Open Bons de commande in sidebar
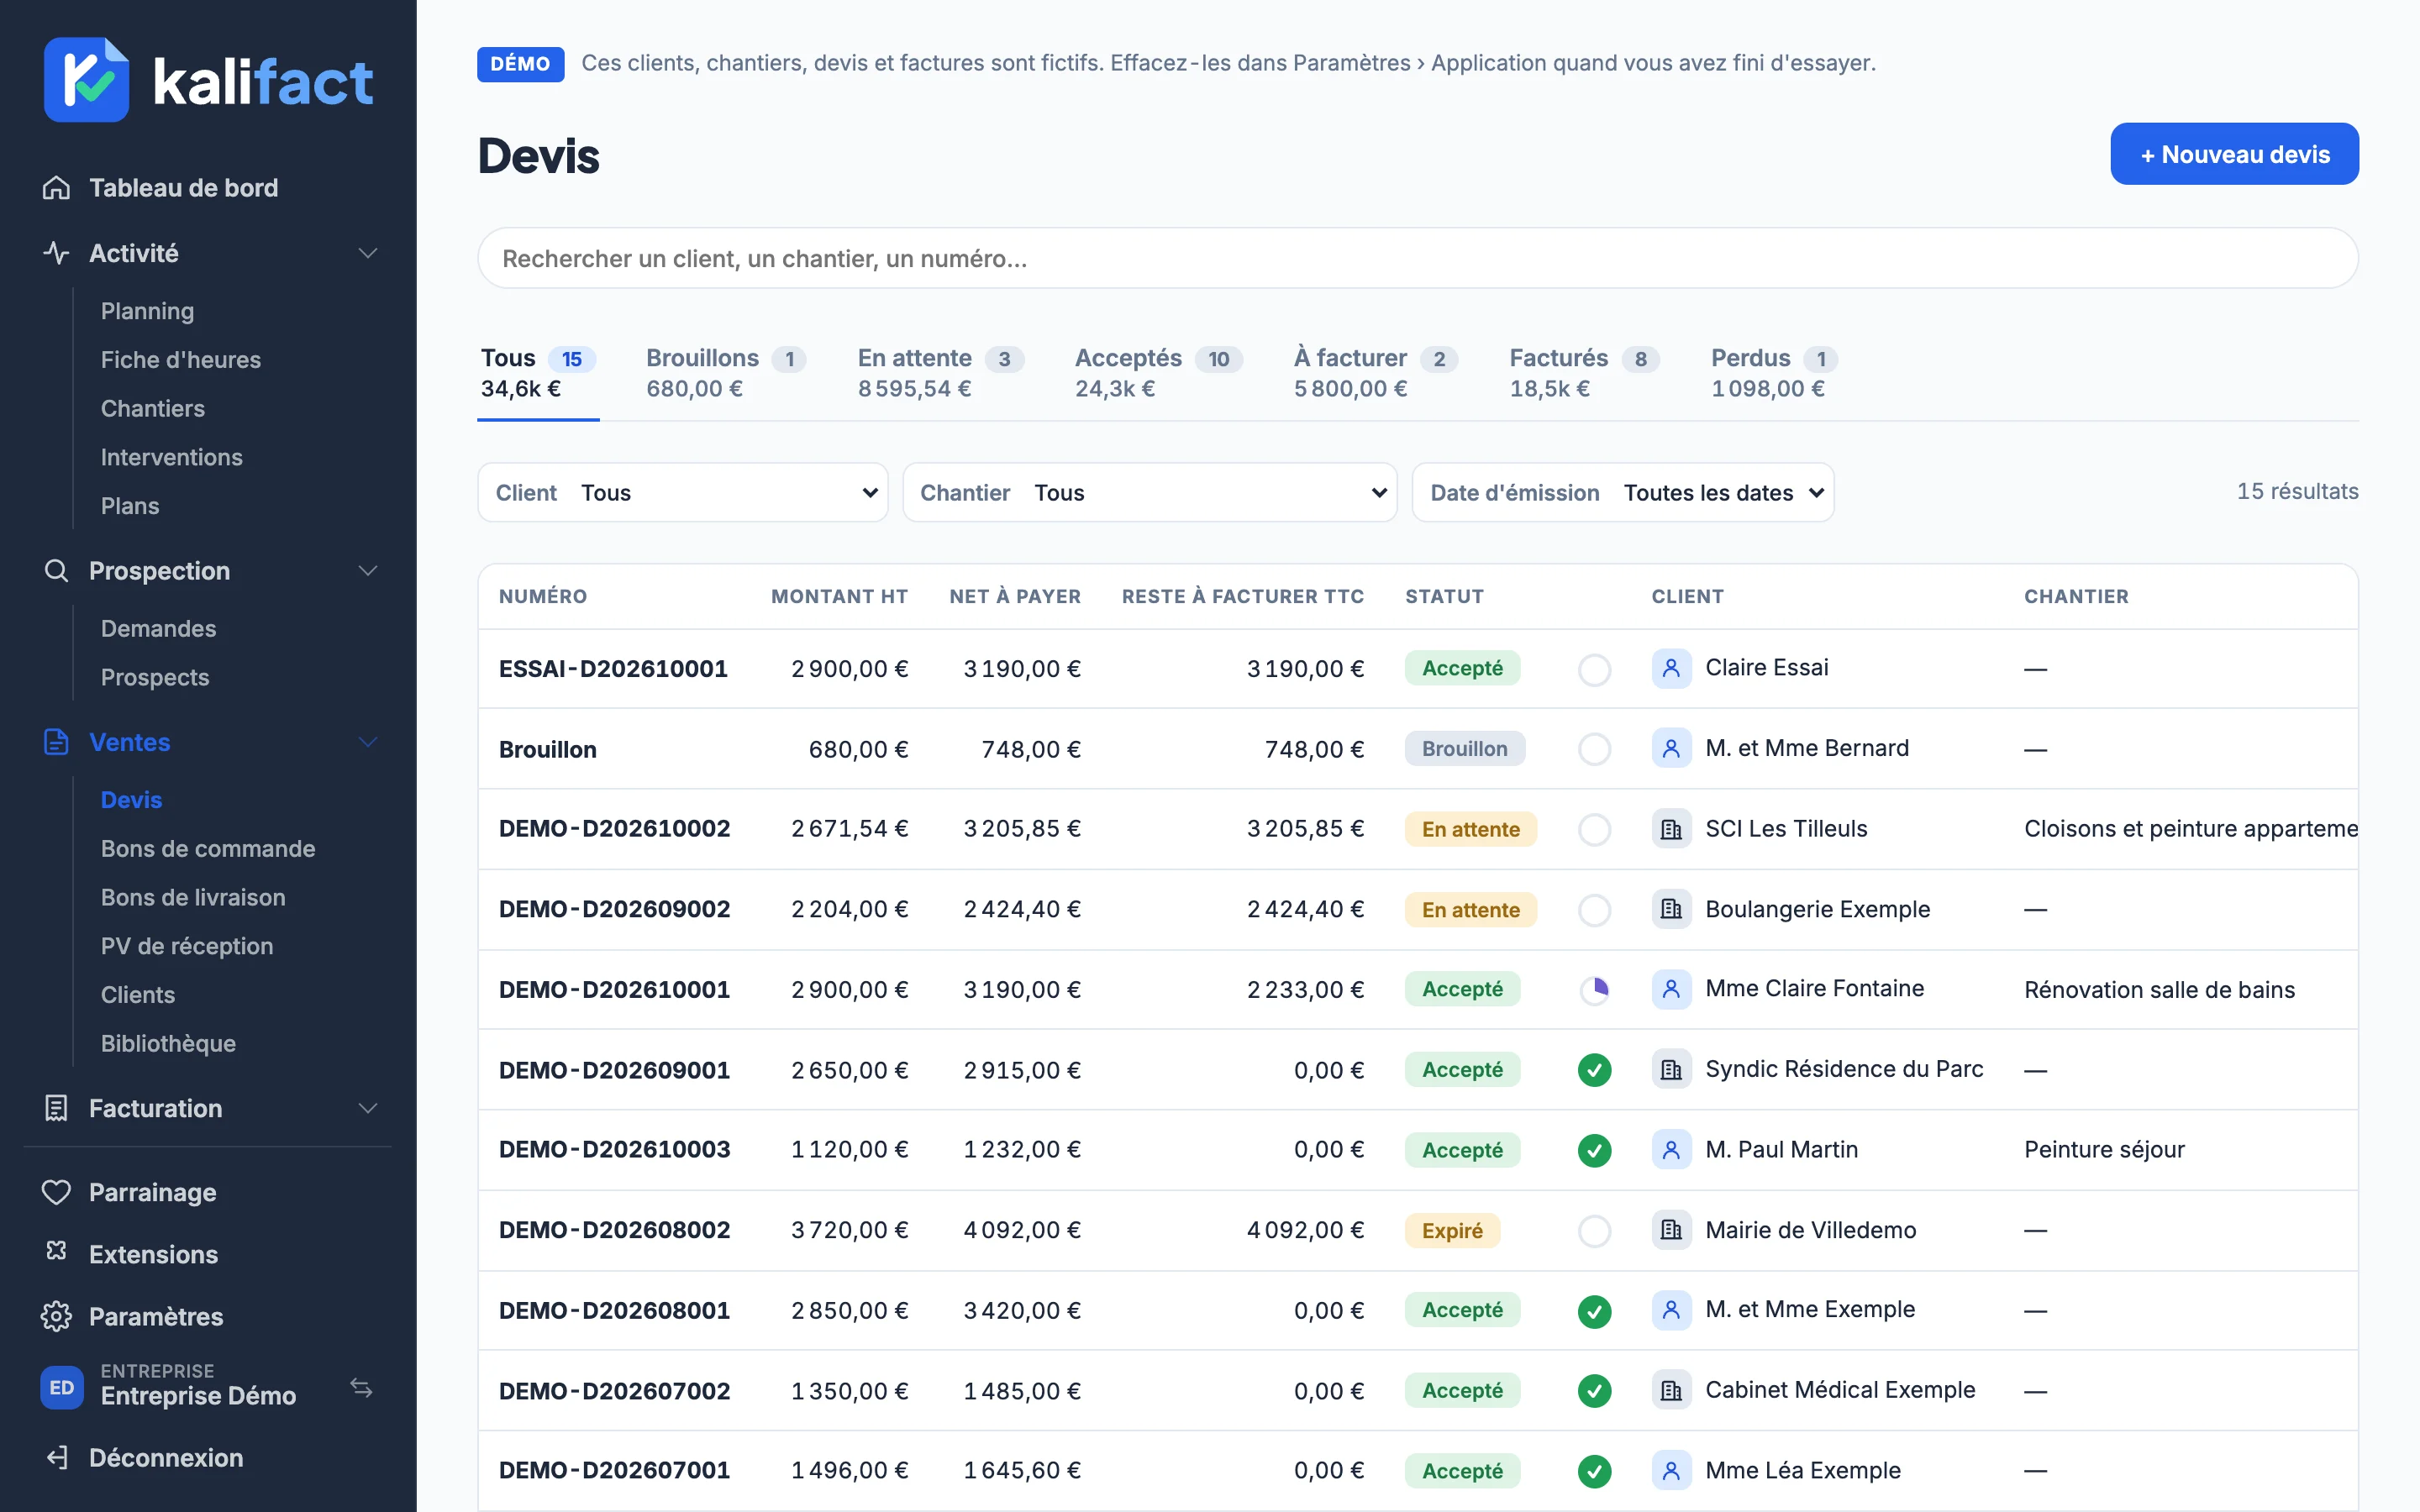Screen dimensions: 2420x1512 point(208,848)
